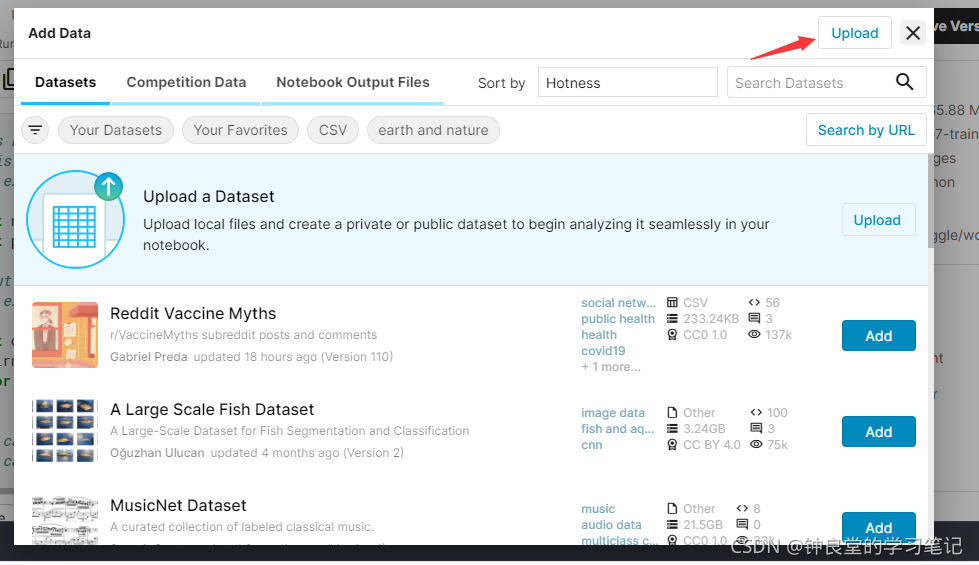979x565 pixels.
Task: Click Reddit Vaccine Myths comments icon
Action: pyautogui.click(x=754, y=318)
